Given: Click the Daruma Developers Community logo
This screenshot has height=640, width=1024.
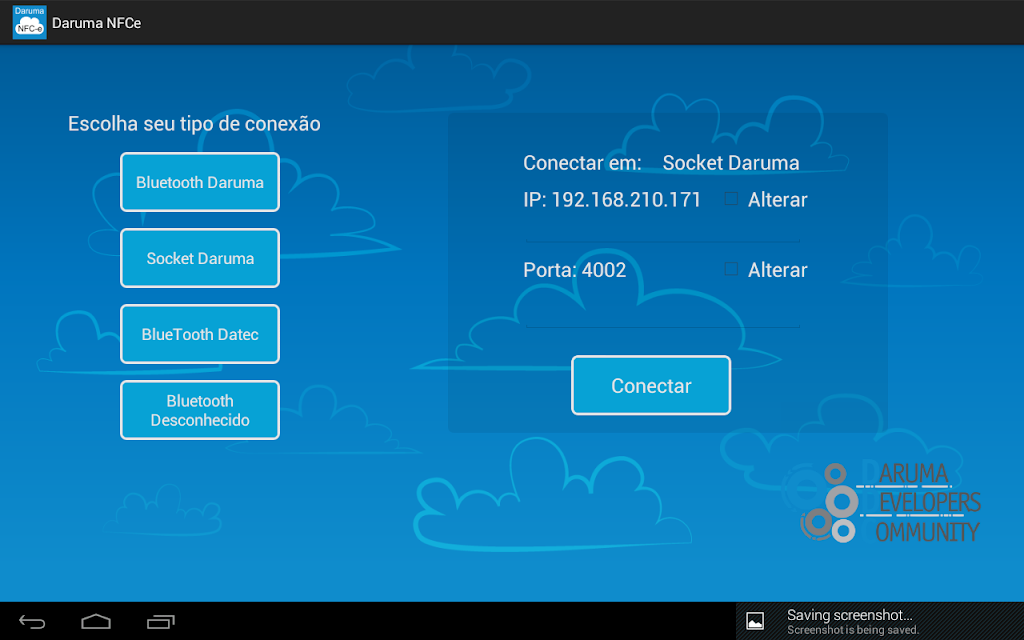Looking at the screenshot, I should pyautogui.click(x=882, y=502).
